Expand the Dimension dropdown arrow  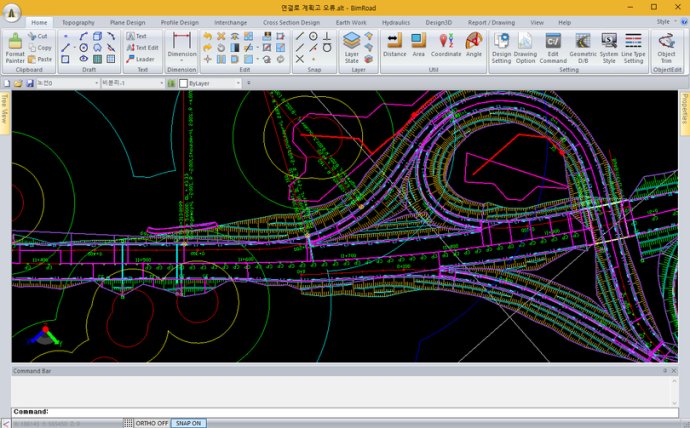point(182,60)
